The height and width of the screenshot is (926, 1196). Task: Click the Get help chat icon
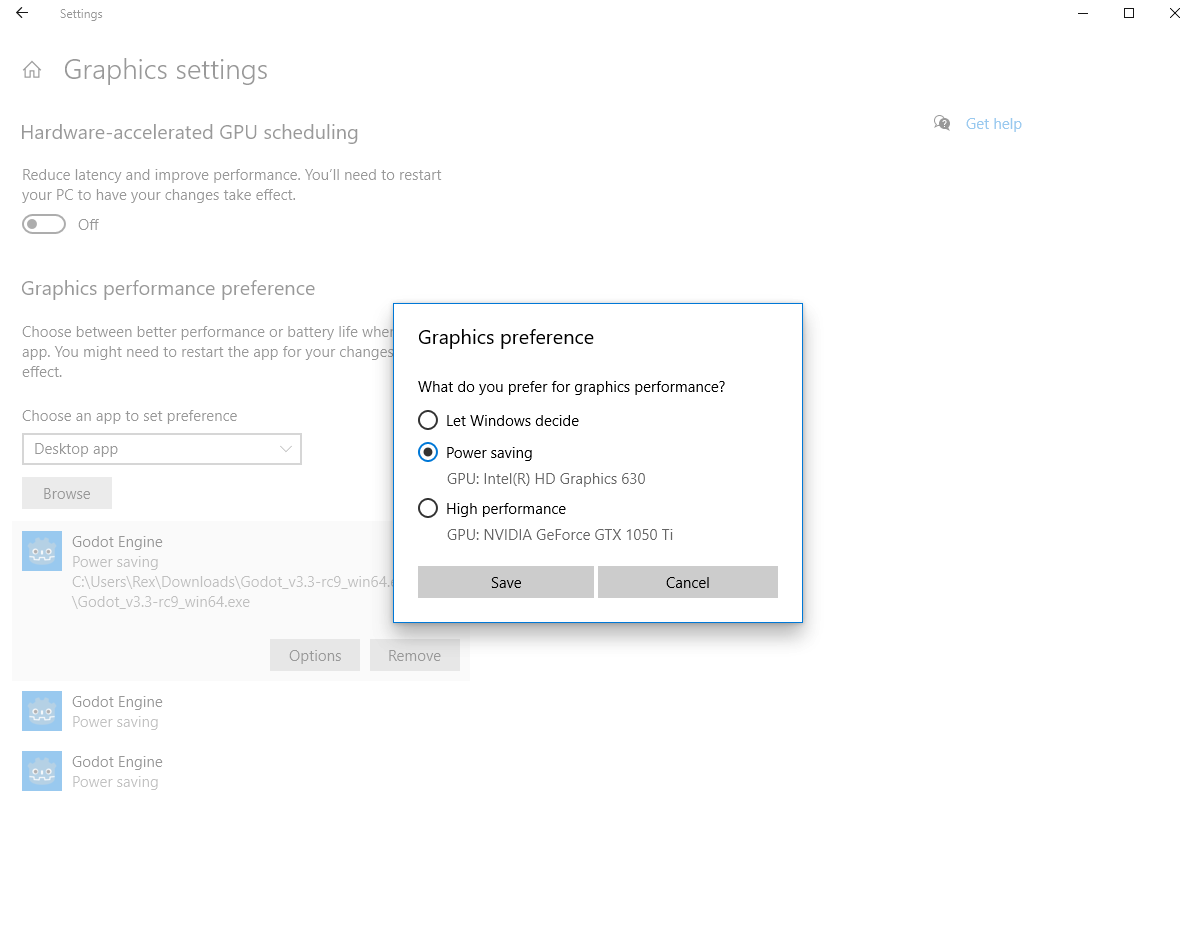tap(942, 124)
